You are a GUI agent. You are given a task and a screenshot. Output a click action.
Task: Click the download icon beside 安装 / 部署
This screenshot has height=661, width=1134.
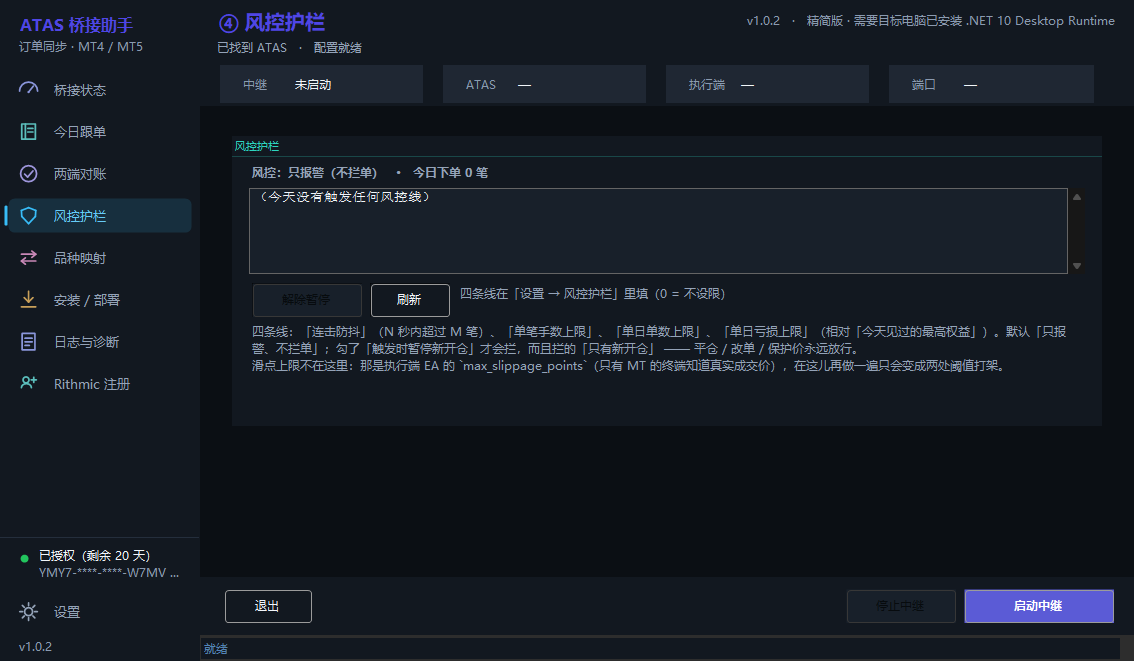pos(28,299)
